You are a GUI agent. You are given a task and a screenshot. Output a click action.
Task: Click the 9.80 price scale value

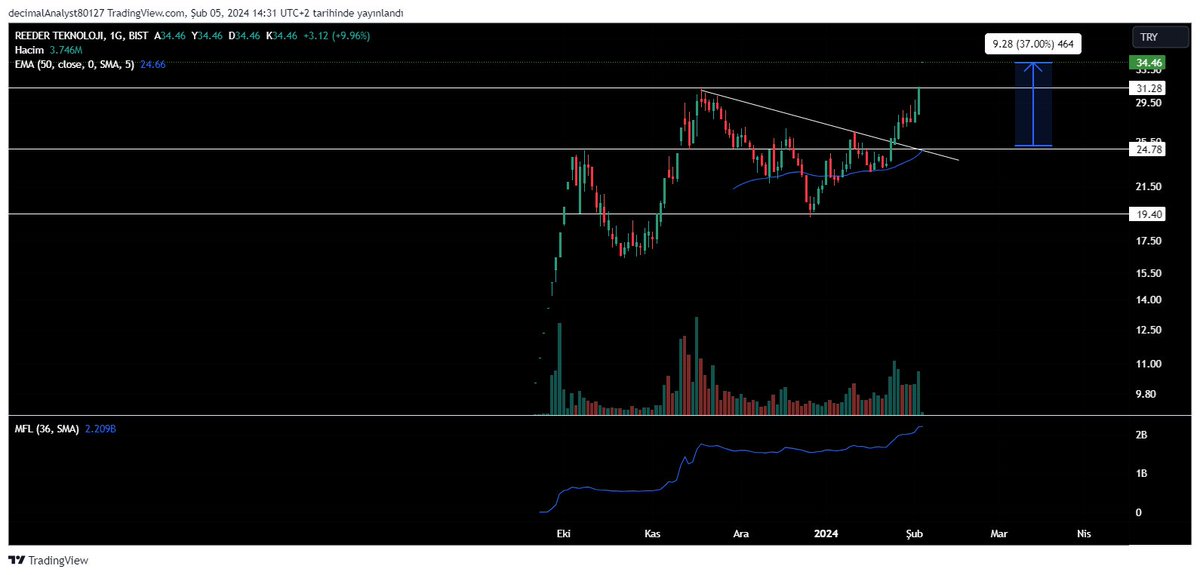tap(1146, 394)
